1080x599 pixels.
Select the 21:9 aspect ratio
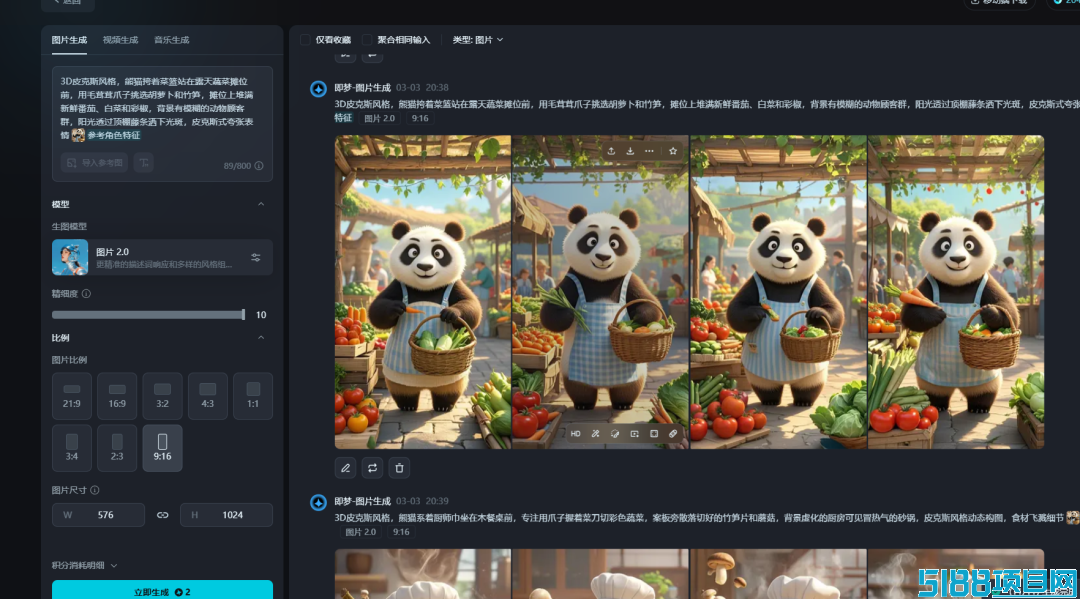coord(72,396)
